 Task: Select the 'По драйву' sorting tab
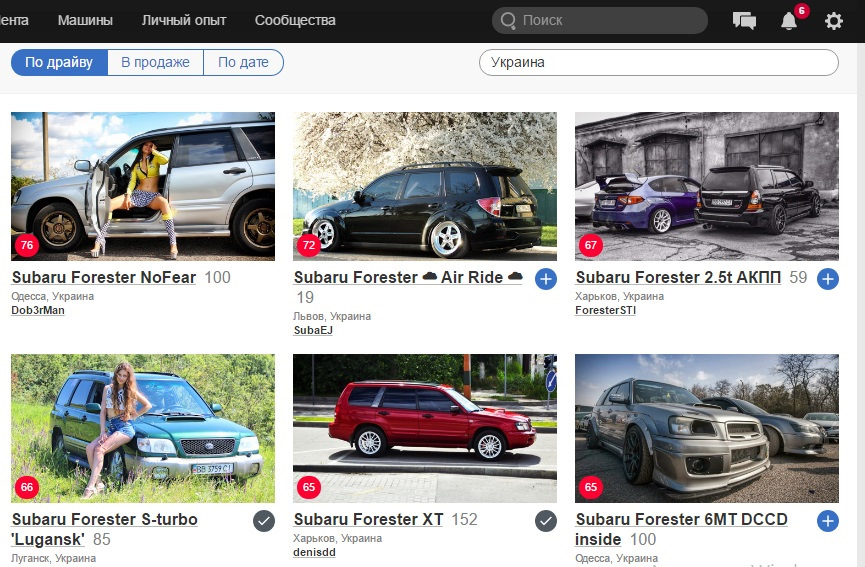pyautogui.click(x=59, y=62)
